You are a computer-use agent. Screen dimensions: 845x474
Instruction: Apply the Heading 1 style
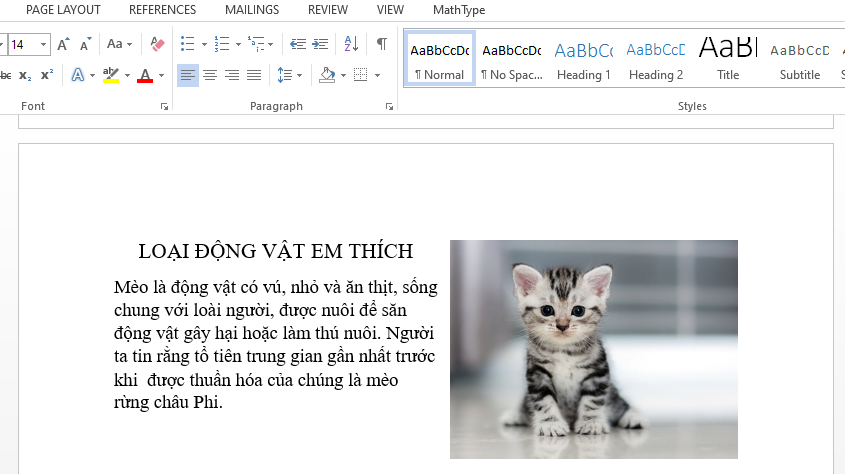point(584,60)
